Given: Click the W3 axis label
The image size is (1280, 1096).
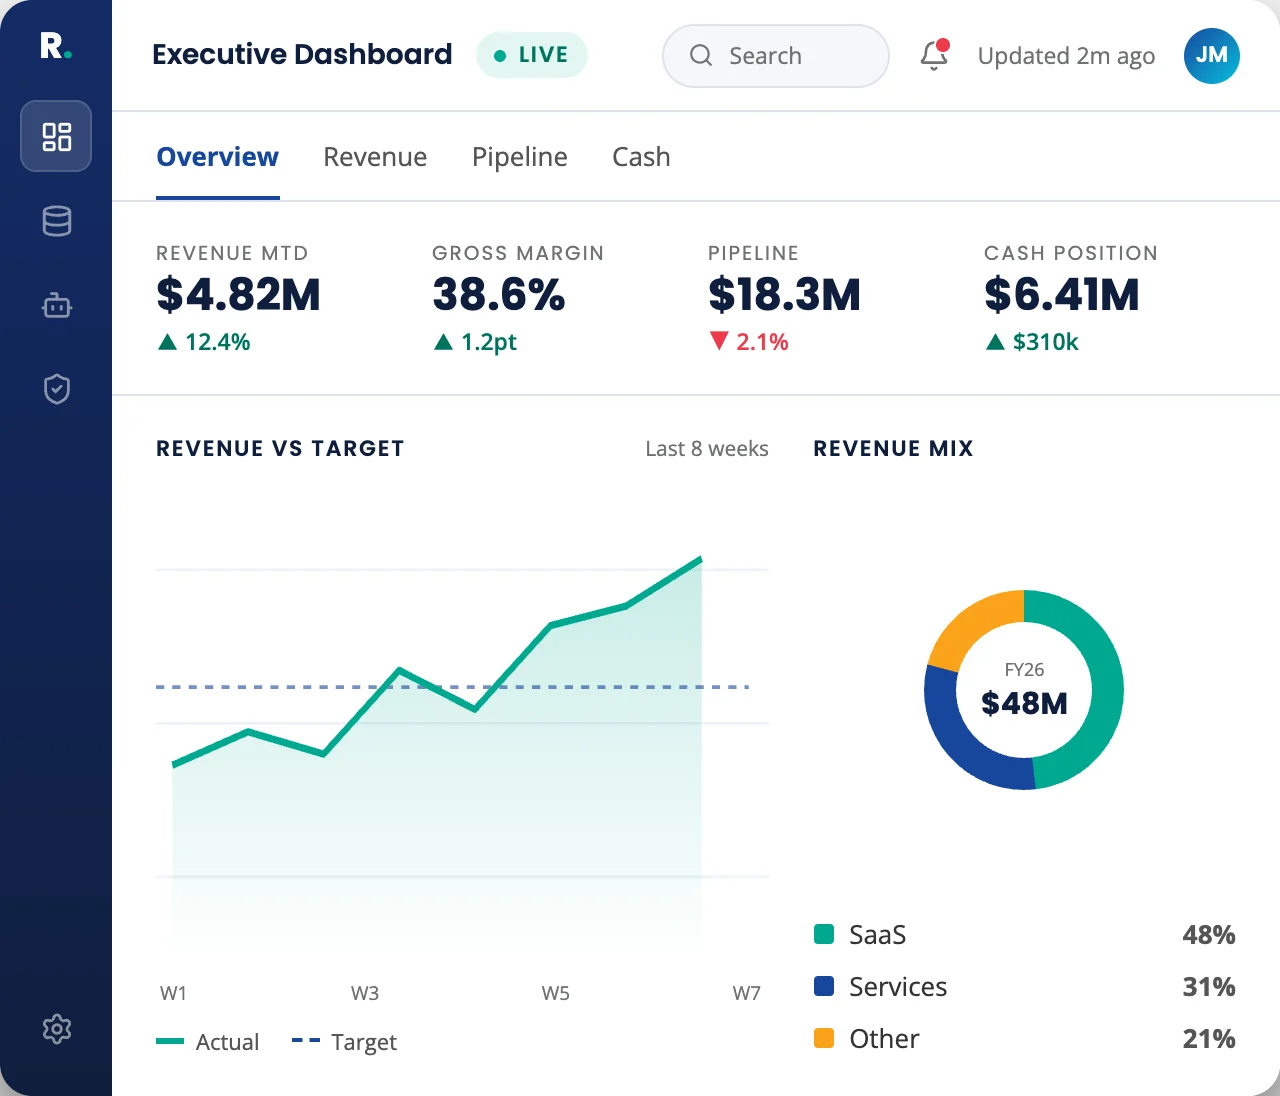Looking at the screenshot, I should pyautogui.click(x=365, y=993).
